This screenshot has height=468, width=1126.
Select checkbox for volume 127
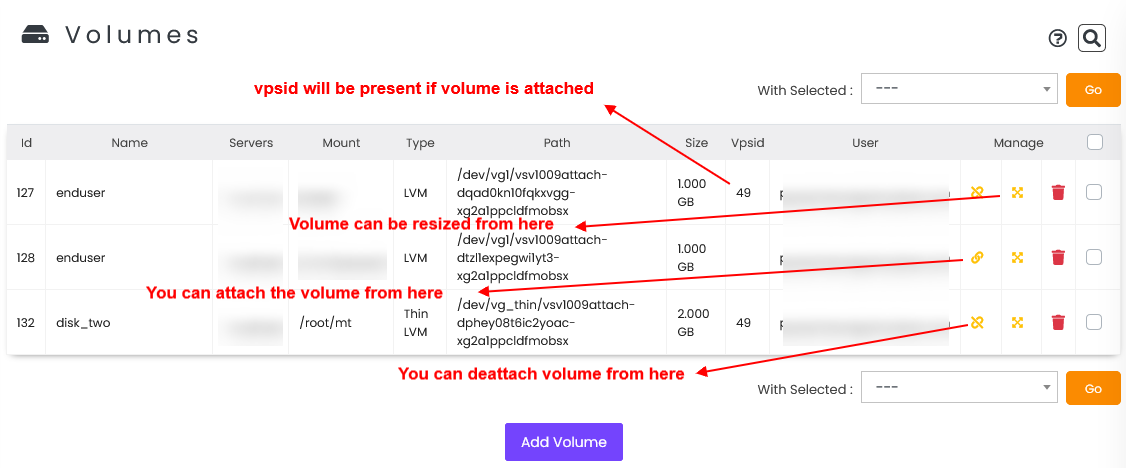pos(1094,192)
